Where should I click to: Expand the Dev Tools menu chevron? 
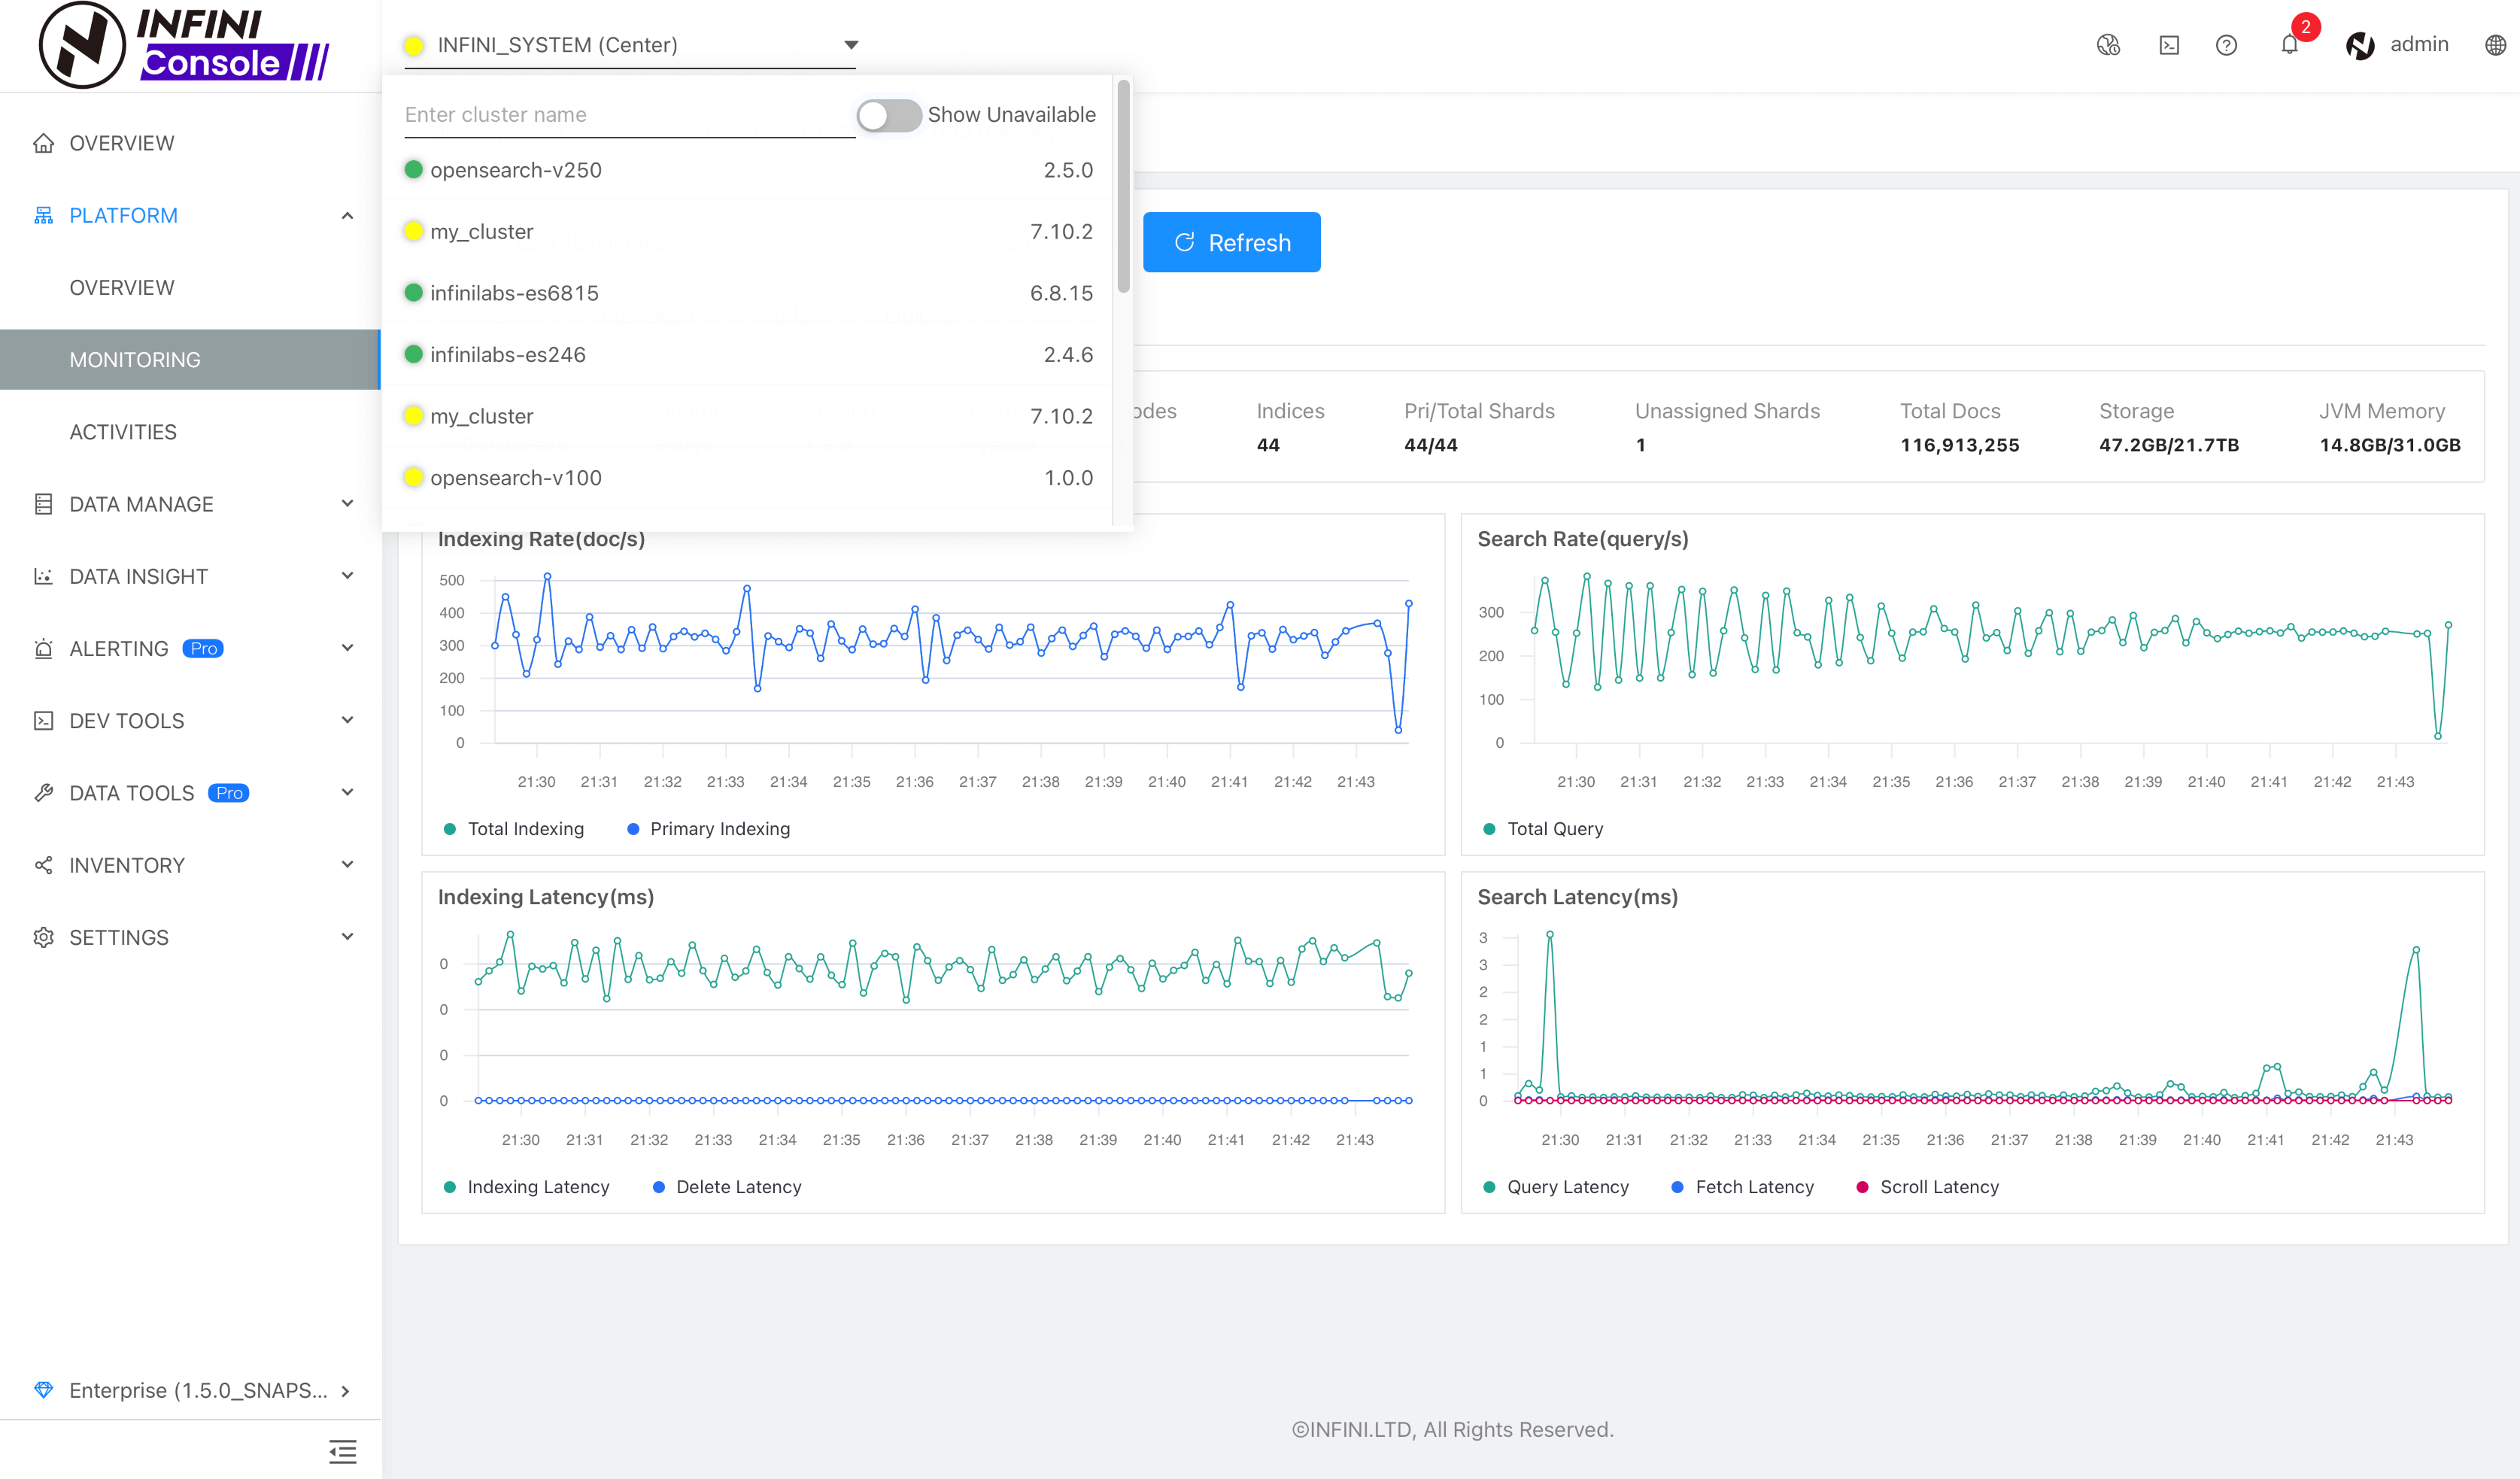coord(347,720)
